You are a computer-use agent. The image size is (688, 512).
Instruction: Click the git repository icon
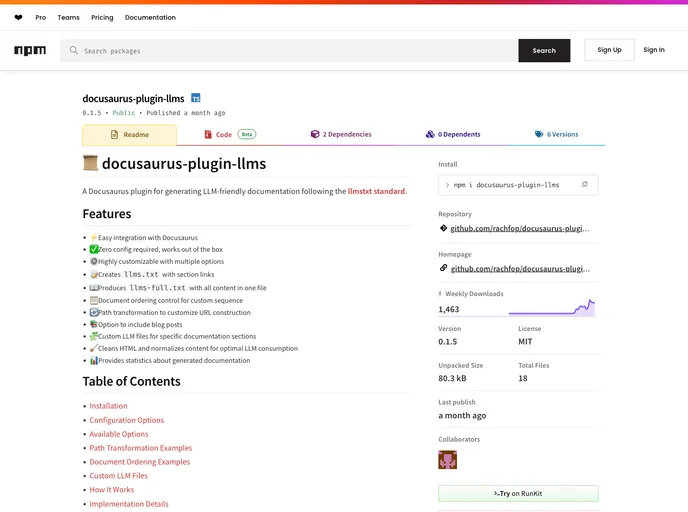[x=443, y=228]
